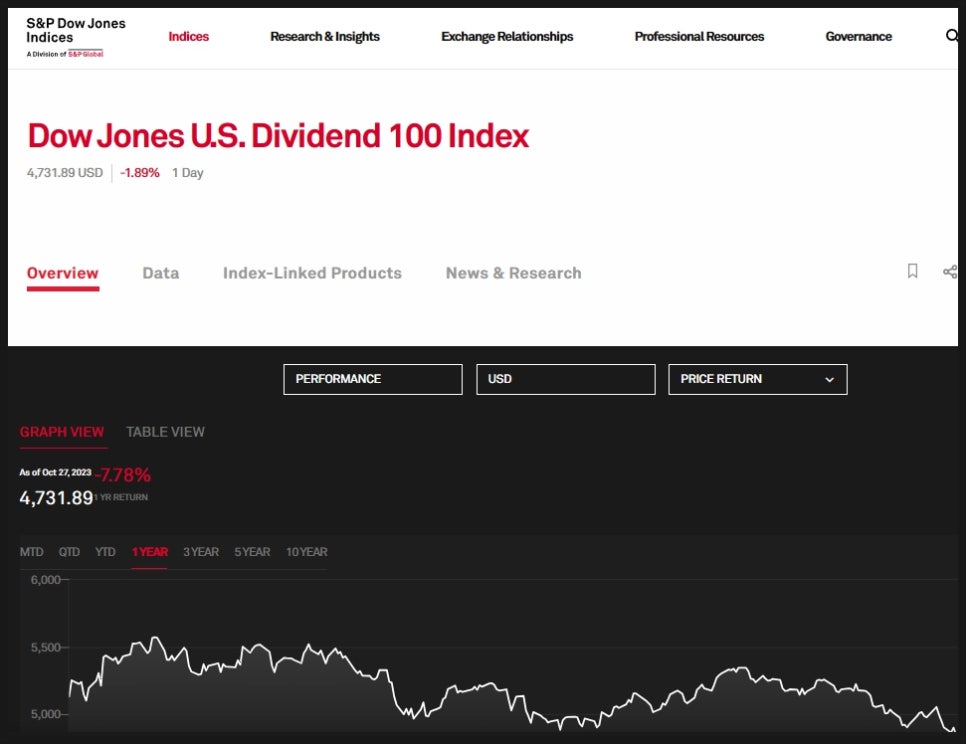The image size is (966, 744).
Task: Select the 3 YEAR time range
Action: 201,552
